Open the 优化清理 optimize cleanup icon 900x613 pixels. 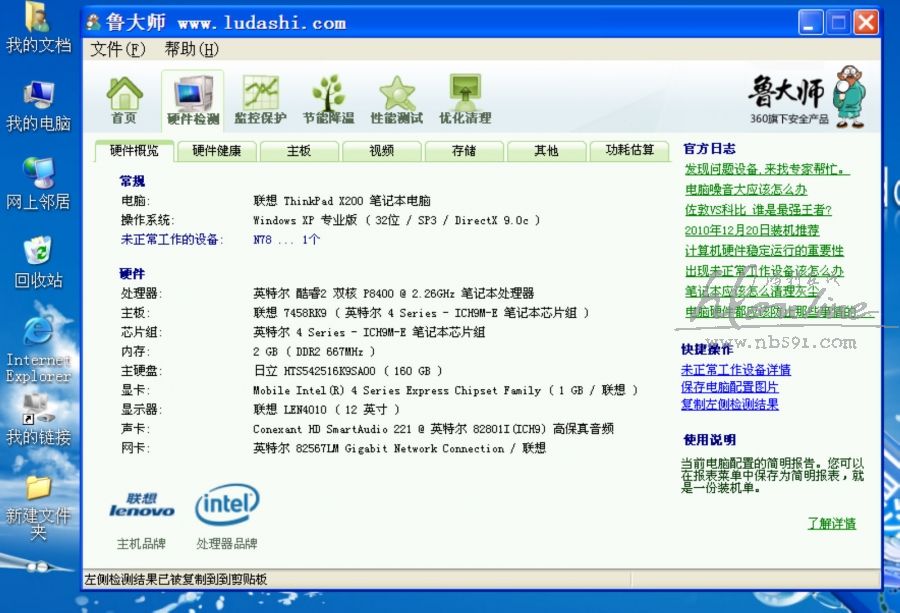[465, 100]
